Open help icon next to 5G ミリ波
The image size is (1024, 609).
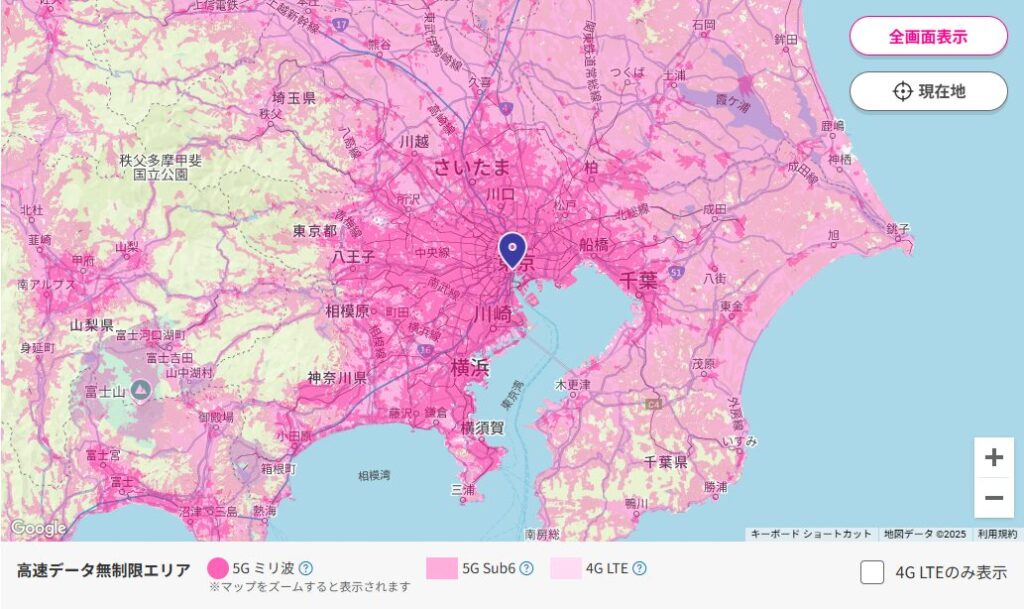point(305,569)
